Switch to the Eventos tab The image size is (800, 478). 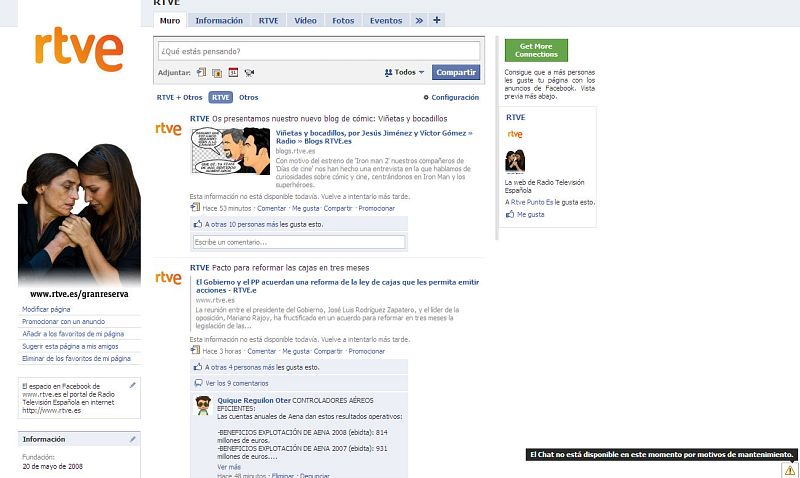tap(386, 20)
